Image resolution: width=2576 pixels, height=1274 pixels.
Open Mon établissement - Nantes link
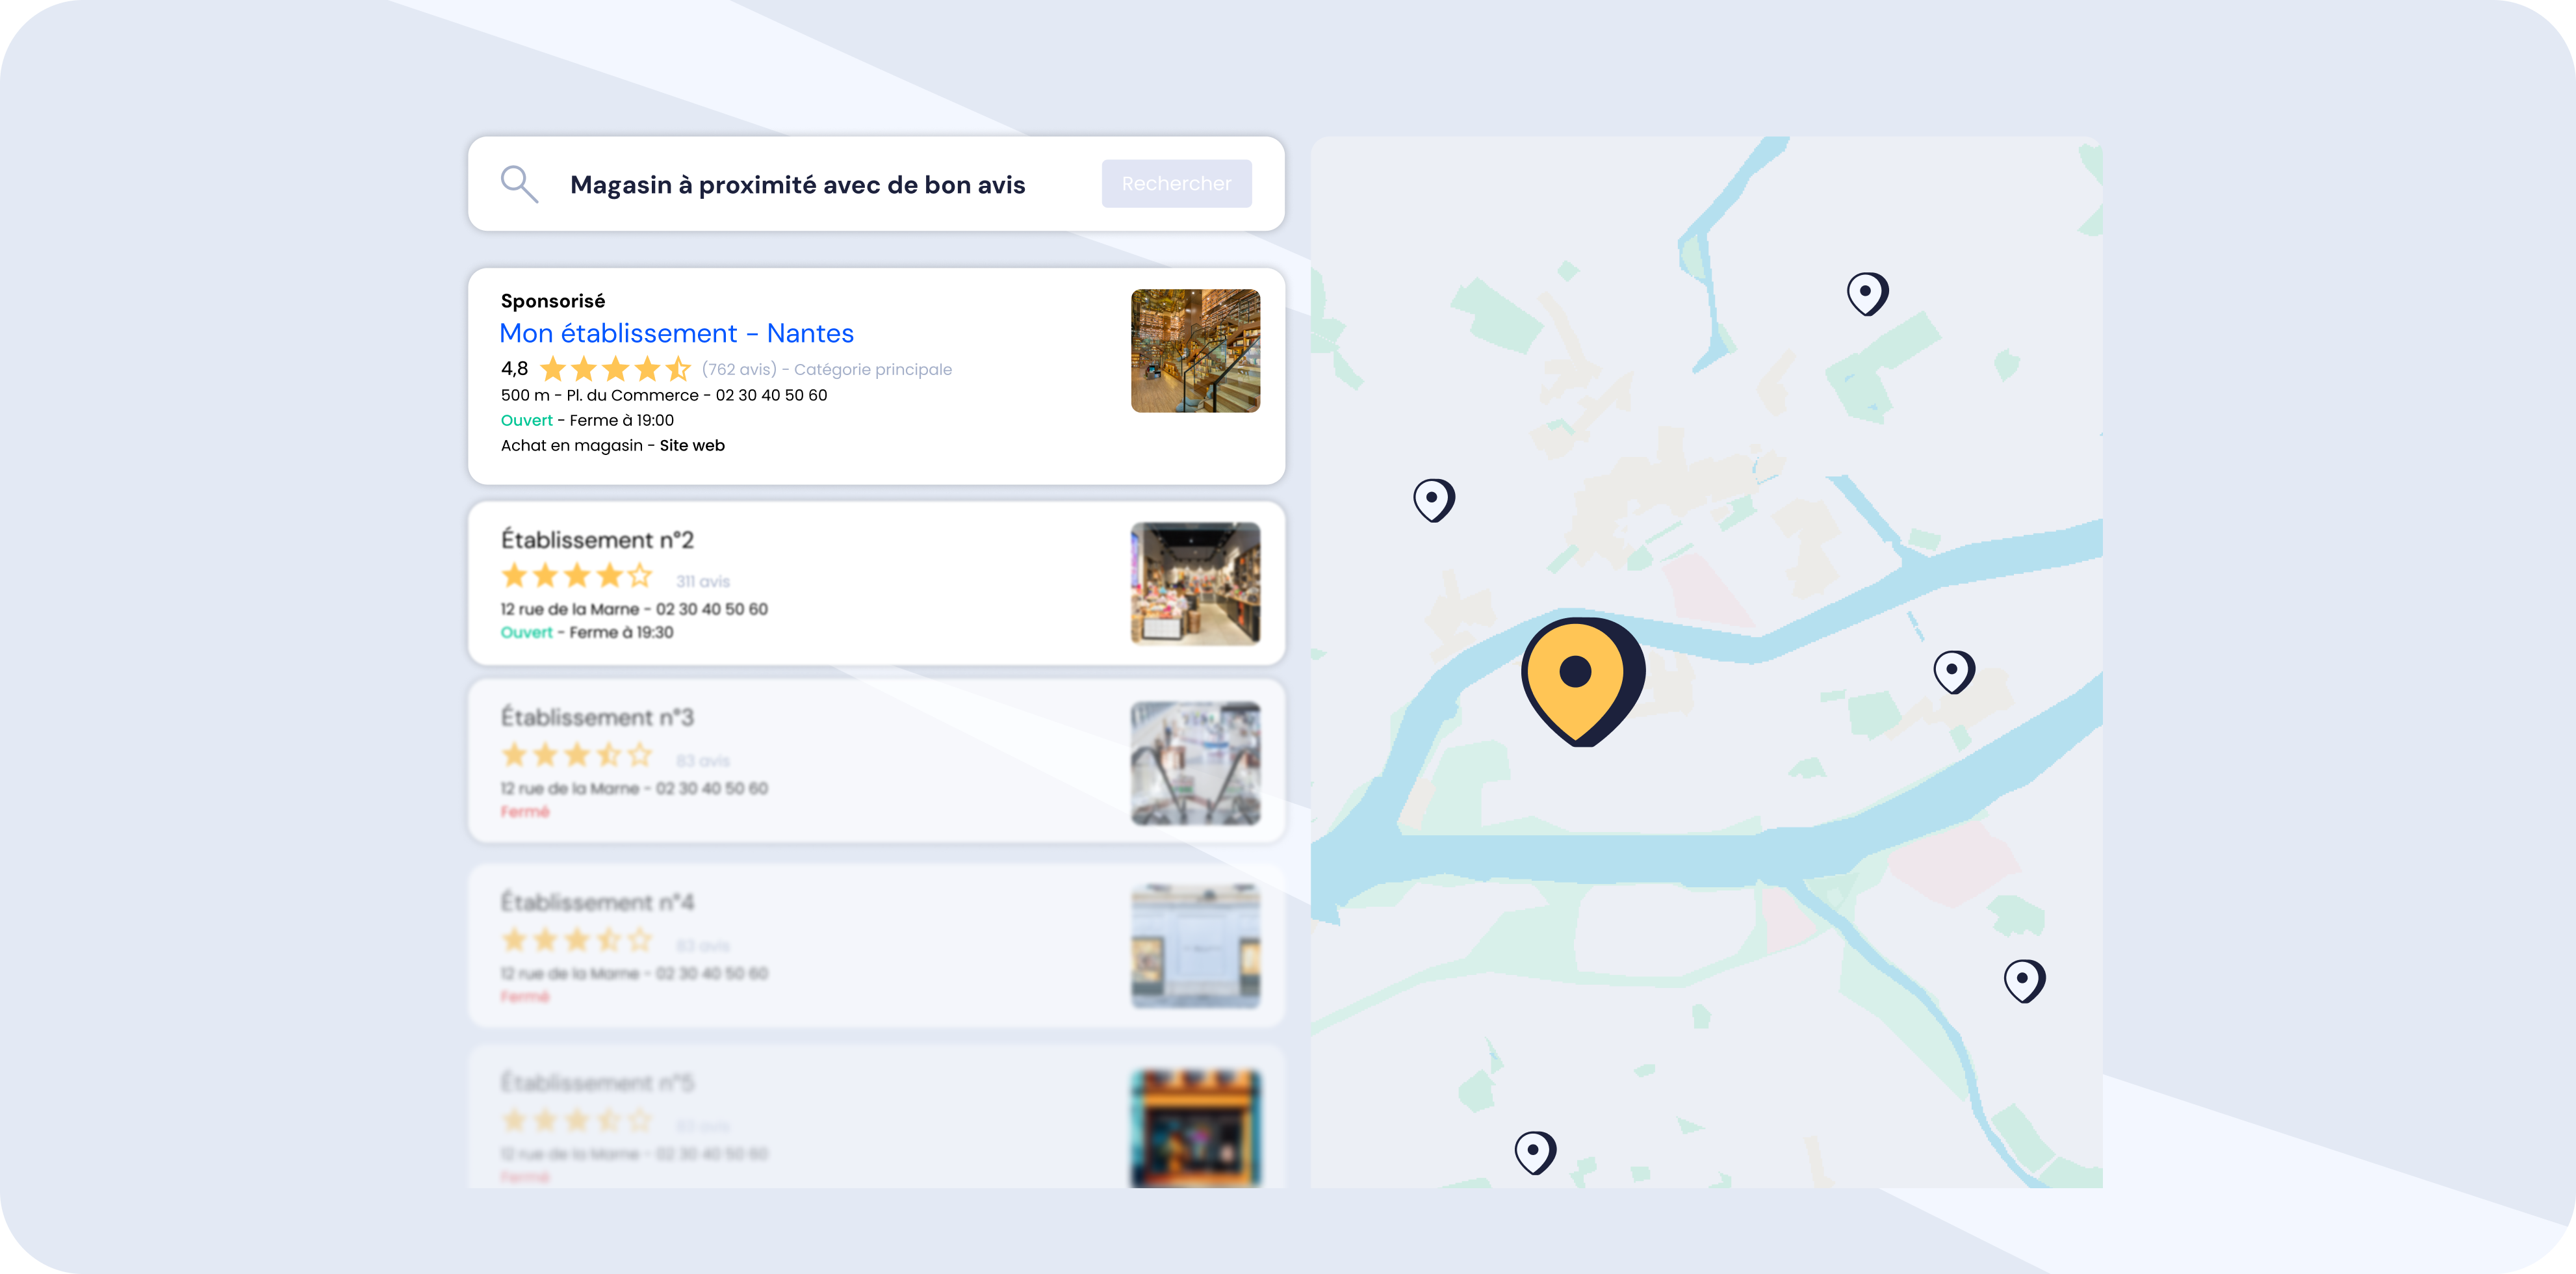[676, 333]
